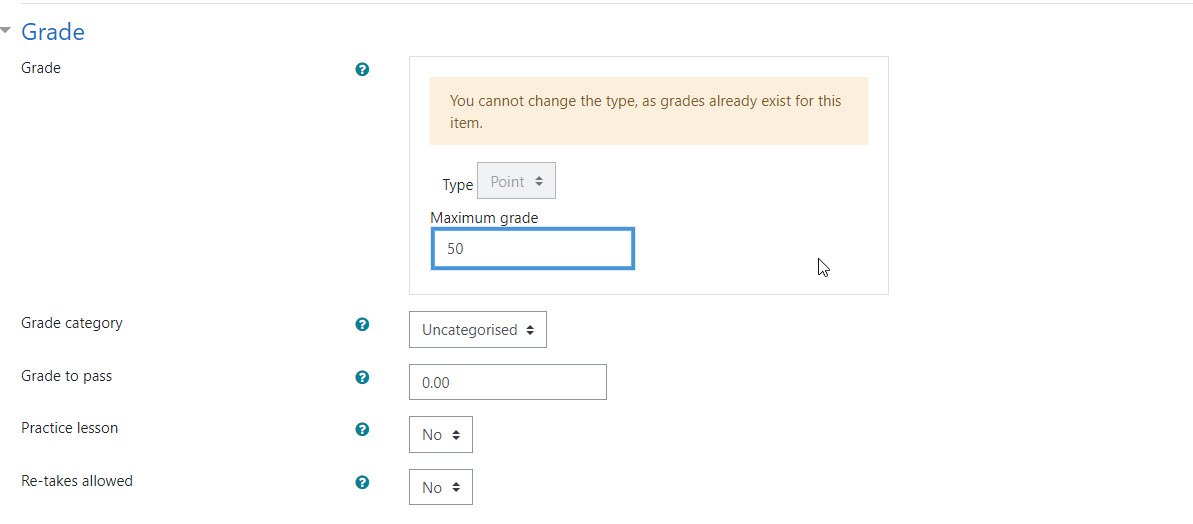Focus the Maximum grade field showing 50
The width and height of the screenshot is (1193, 524).
click(x=533, y=249)
